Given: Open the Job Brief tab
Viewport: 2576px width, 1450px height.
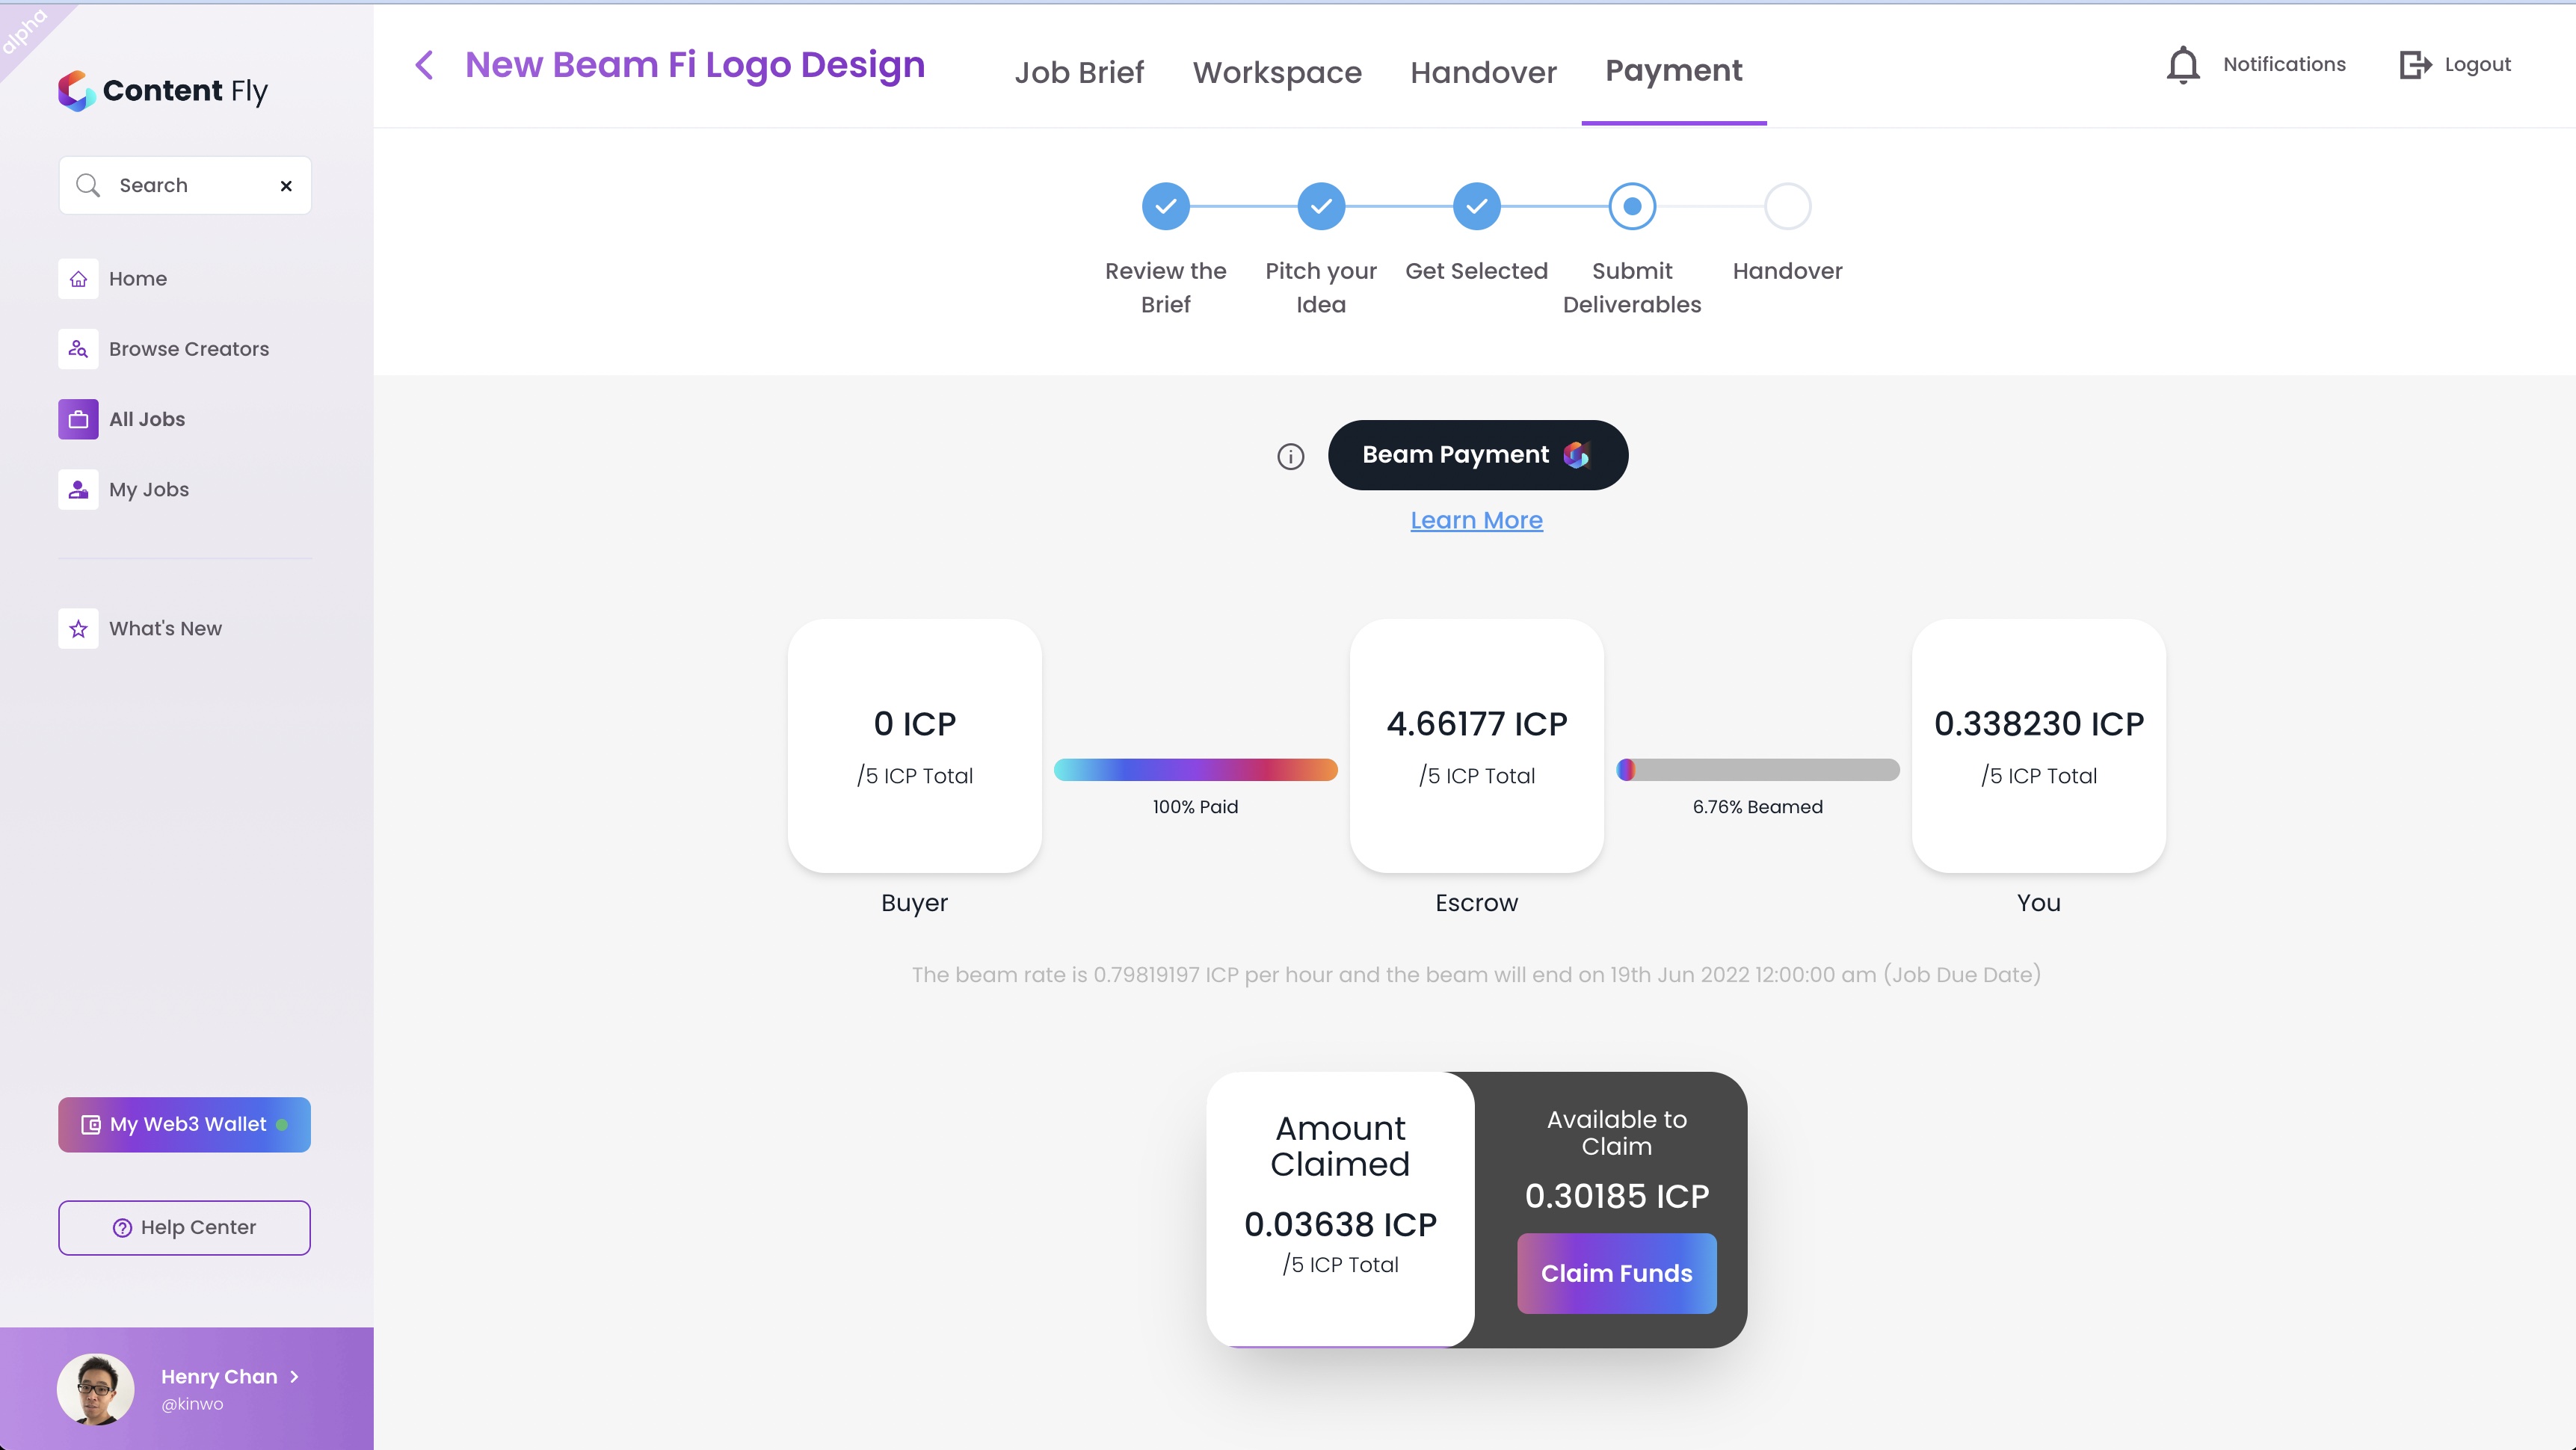Looking at the screenshot, I should tap(1079, 72).
